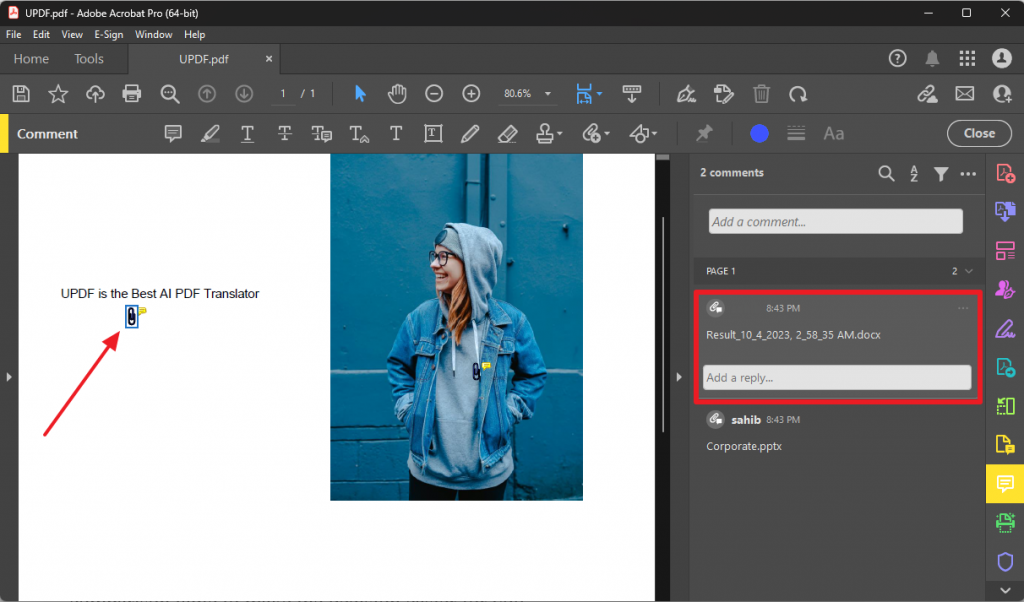The height and width of the screenshot is (602, 1024).
Task: Toggle comment sort order
Action: pyautogui.click(x=913, y=173)
